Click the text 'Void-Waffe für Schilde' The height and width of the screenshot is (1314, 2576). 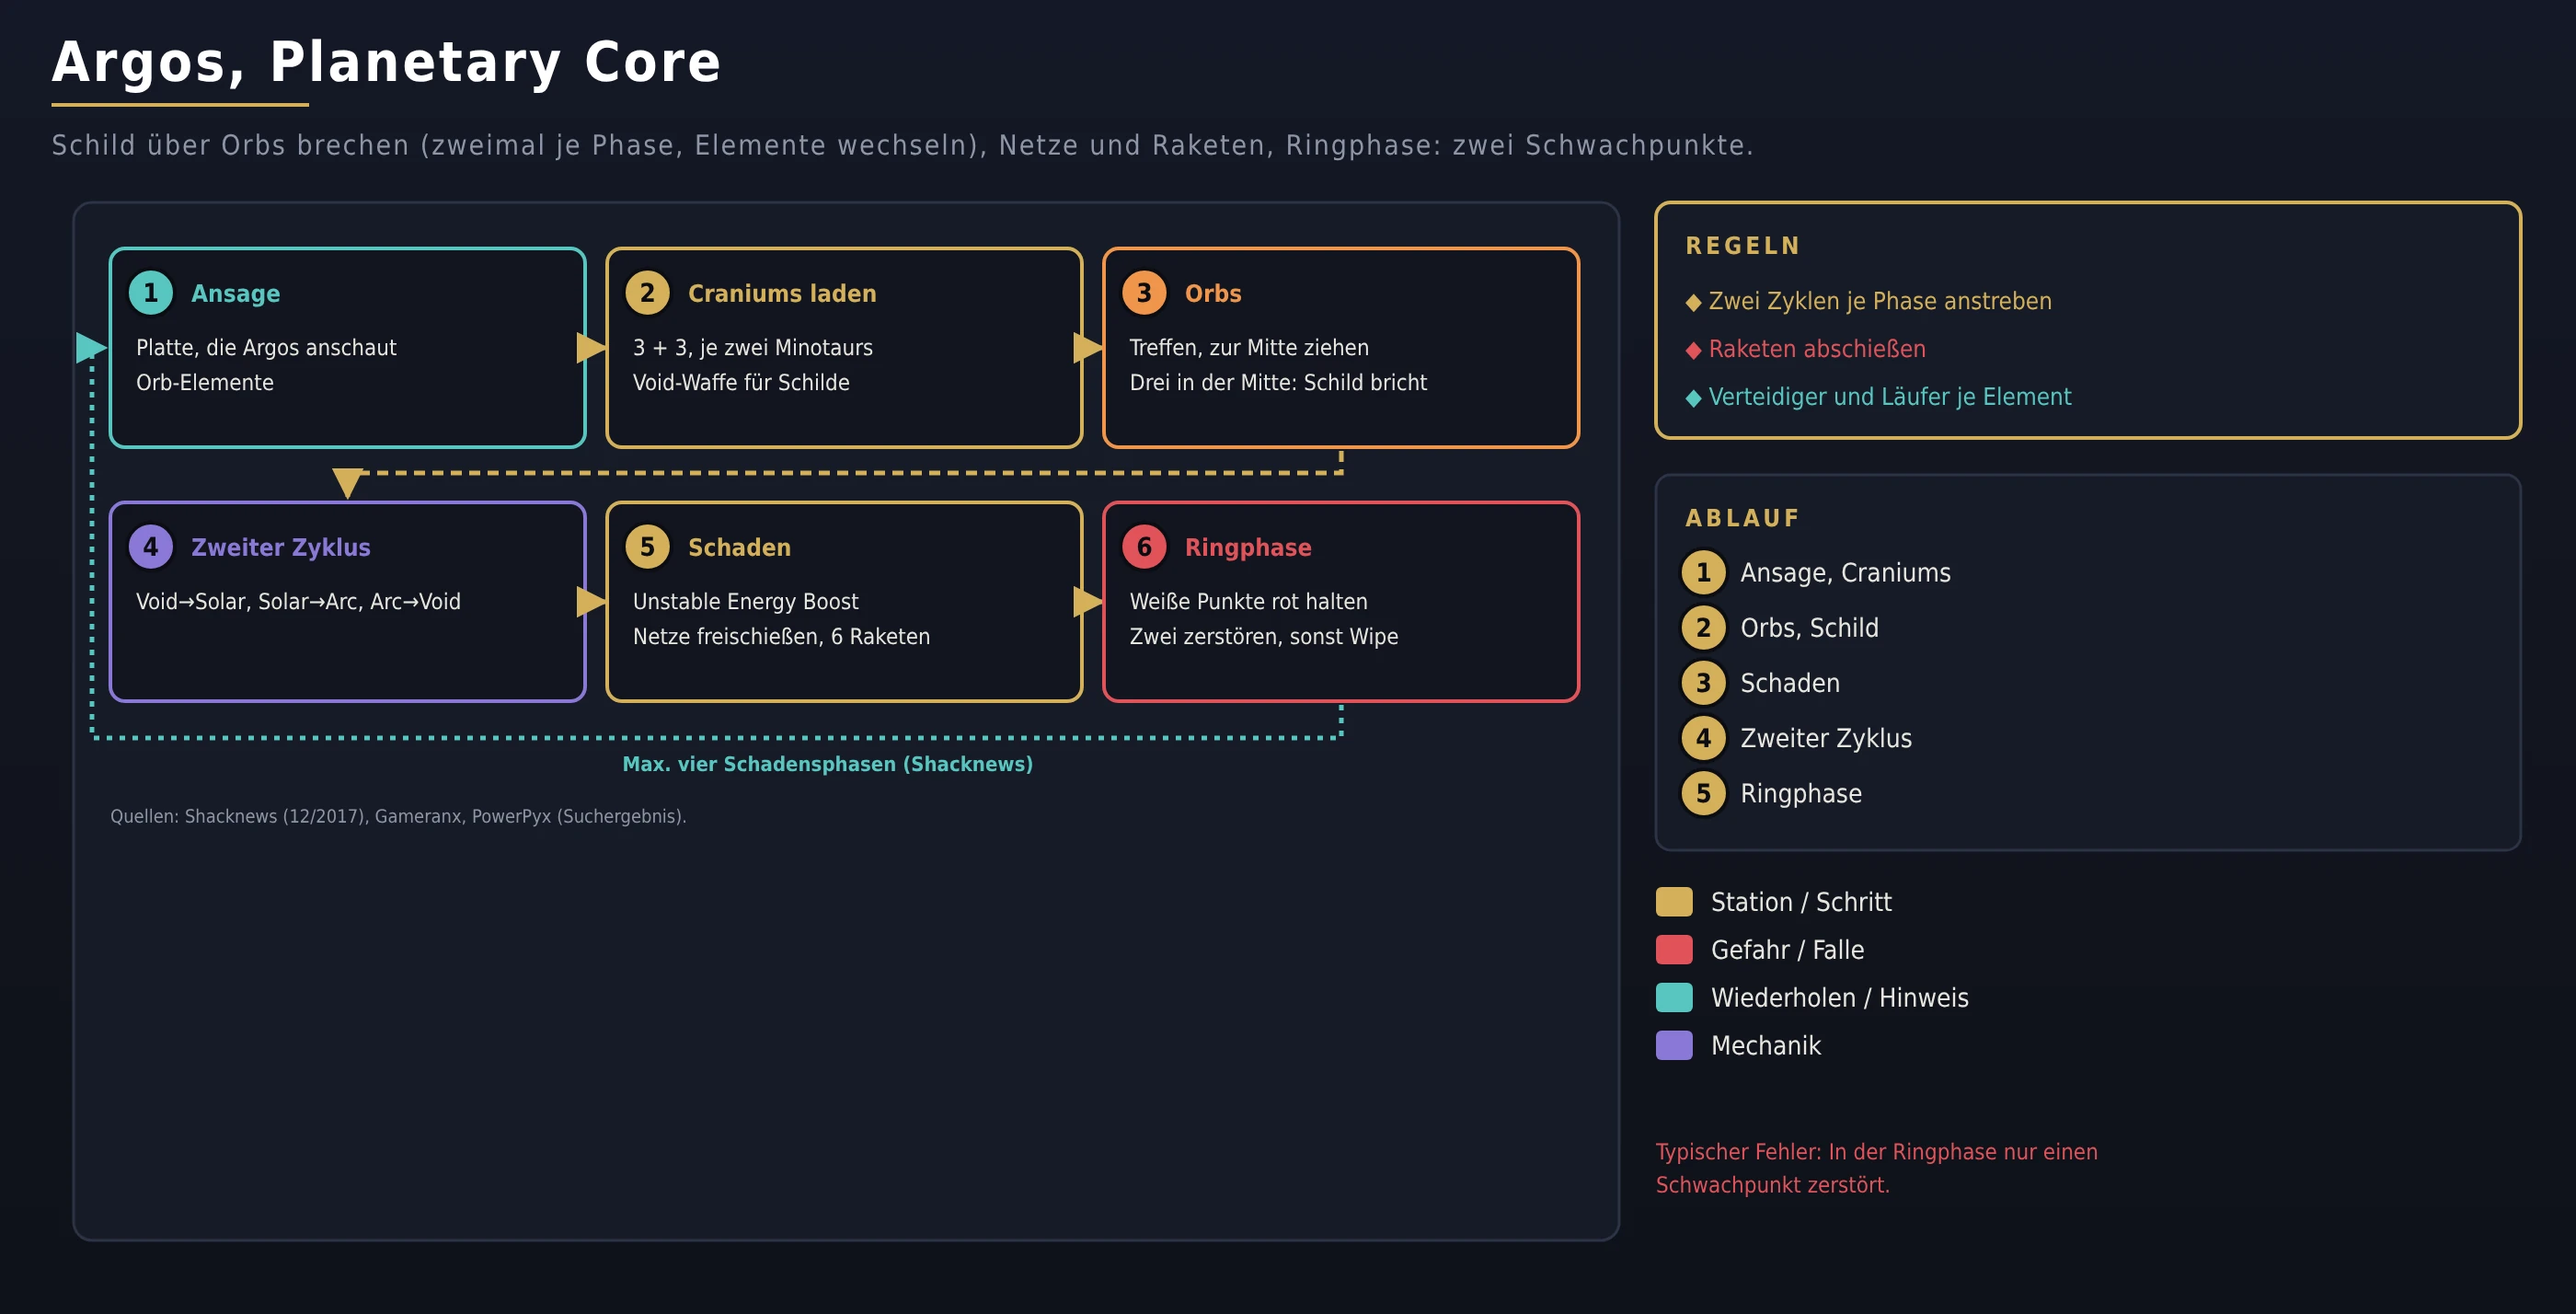(x=741, y=383)
